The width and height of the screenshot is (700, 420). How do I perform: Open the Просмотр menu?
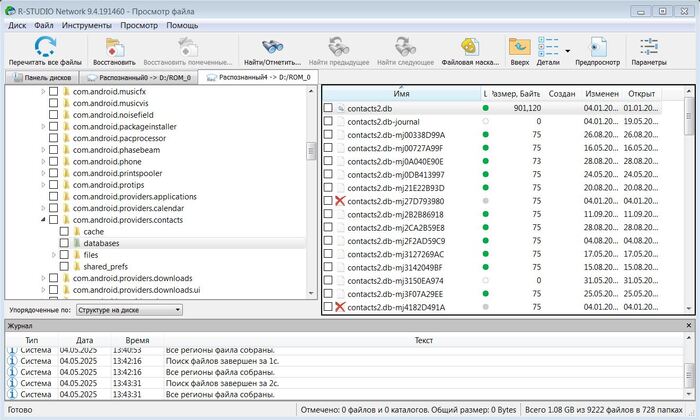pos(139,25)
